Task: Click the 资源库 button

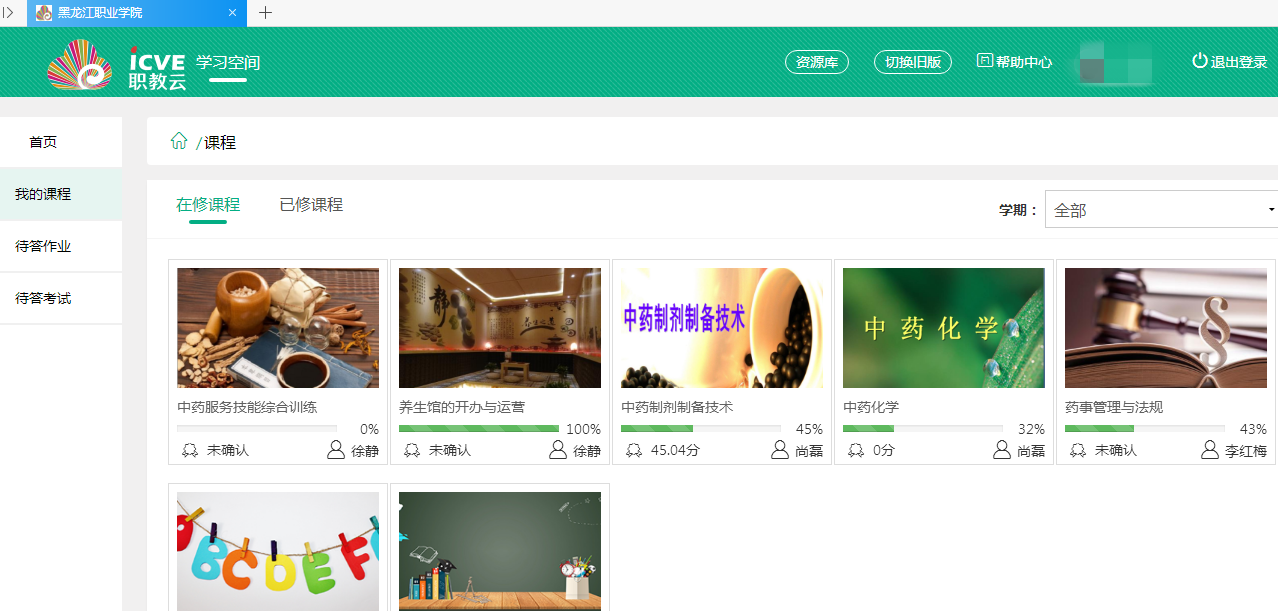Action: pos(816,62)
